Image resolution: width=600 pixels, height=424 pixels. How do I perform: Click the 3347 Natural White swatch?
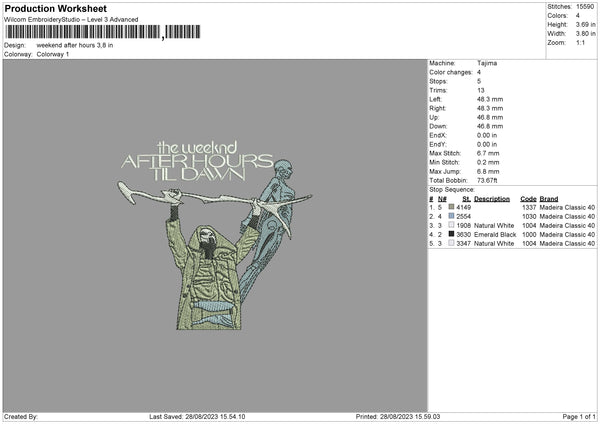click(452, 243)
